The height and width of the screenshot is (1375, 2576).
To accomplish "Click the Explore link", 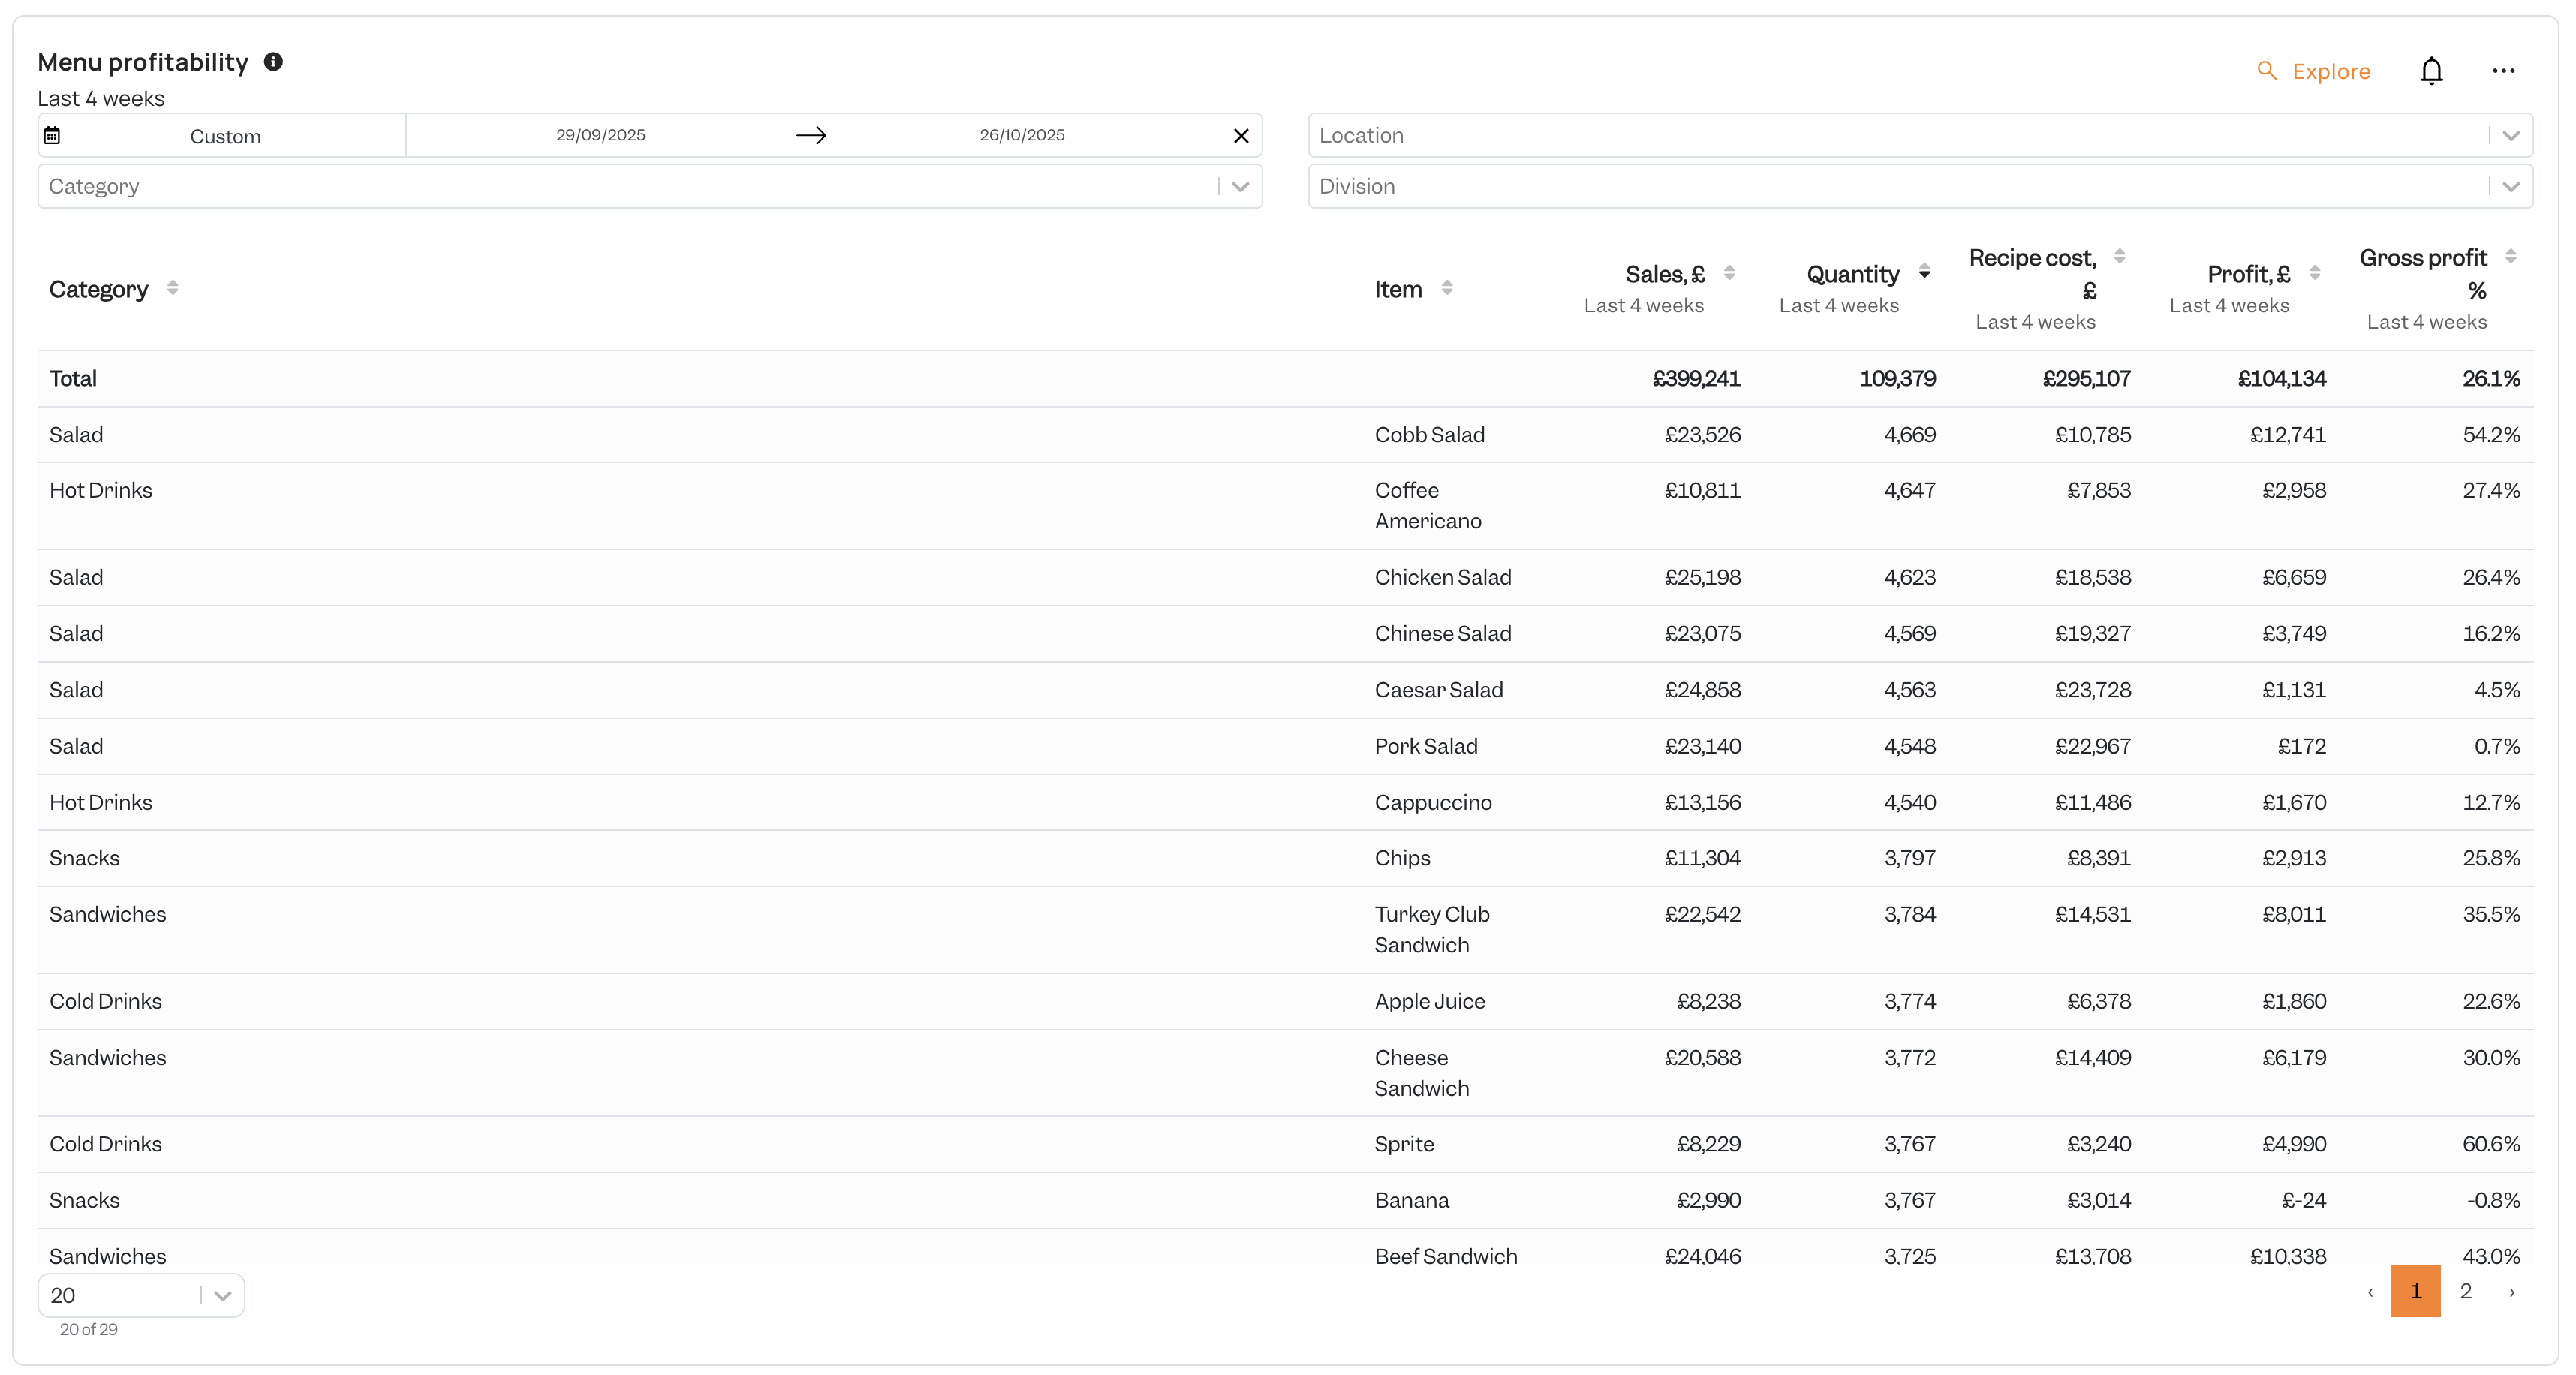I will click(x=2331, y=71).
